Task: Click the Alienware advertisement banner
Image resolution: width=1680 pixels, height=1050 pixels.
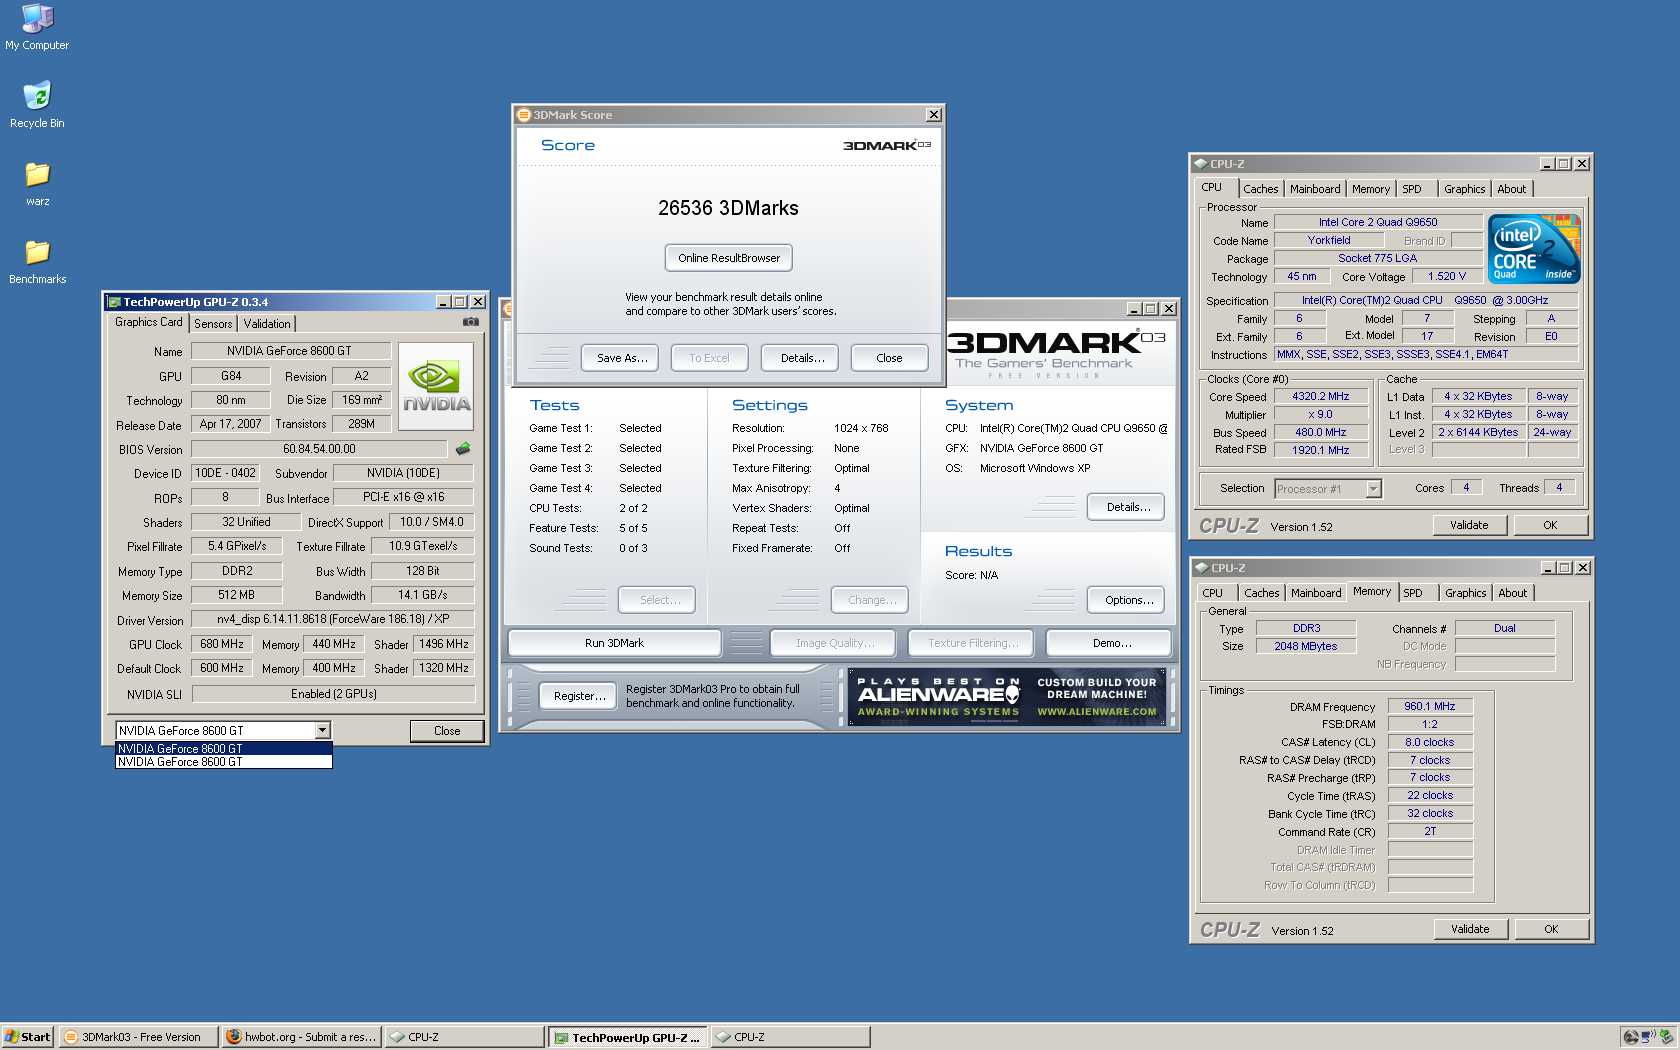Action: pyautogui.click(x=1007, y=696)
